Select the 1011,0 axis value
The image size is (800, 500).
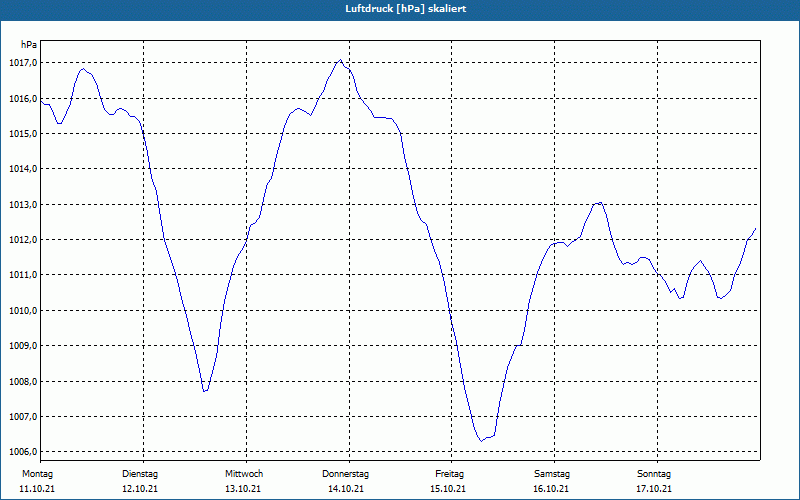point(23,275)
